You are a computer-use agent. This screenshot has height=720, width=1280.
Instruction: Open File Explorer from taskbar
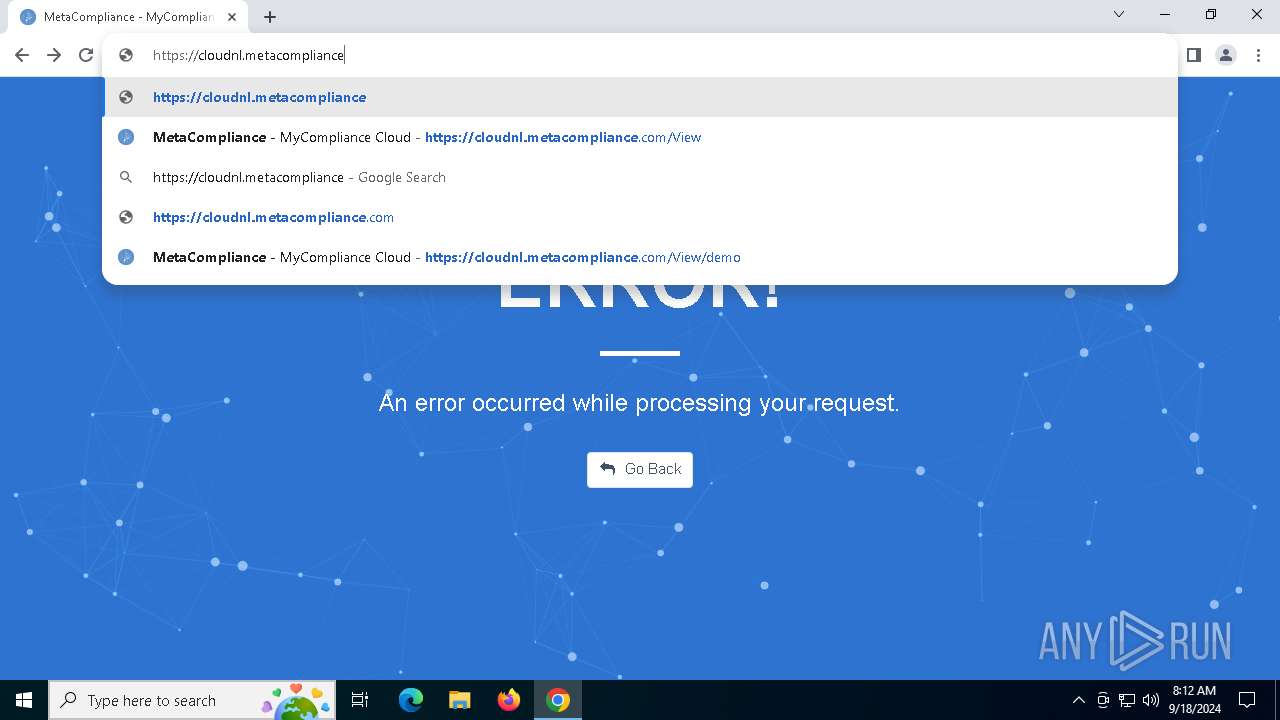pos(460,700)
